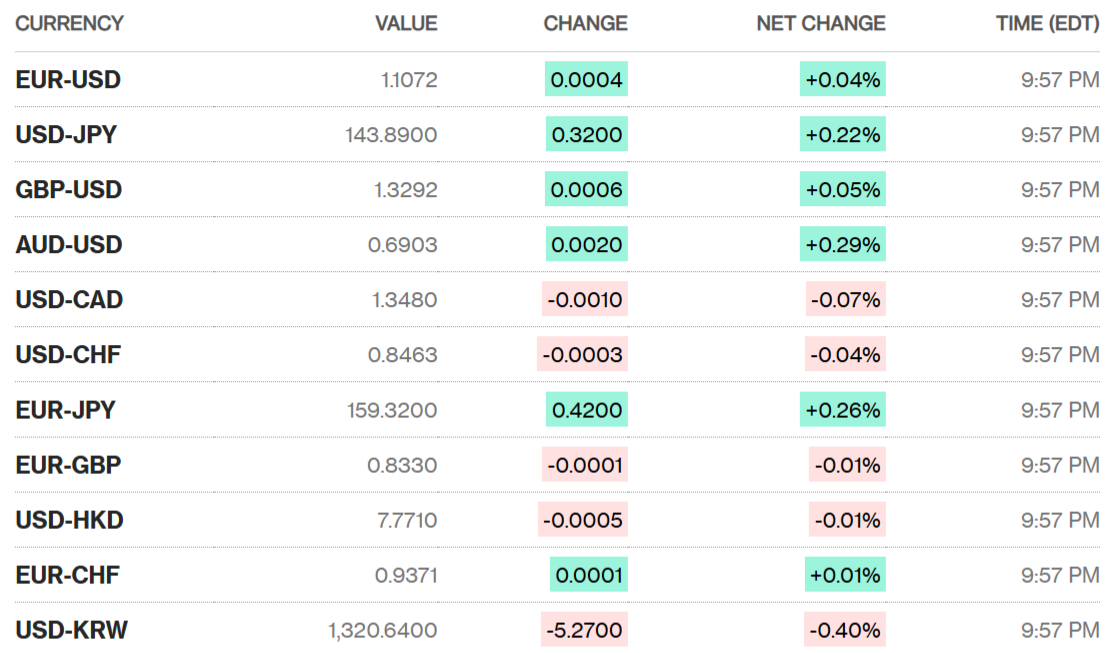Sort by the CURRENCY column header

(69, 23)
